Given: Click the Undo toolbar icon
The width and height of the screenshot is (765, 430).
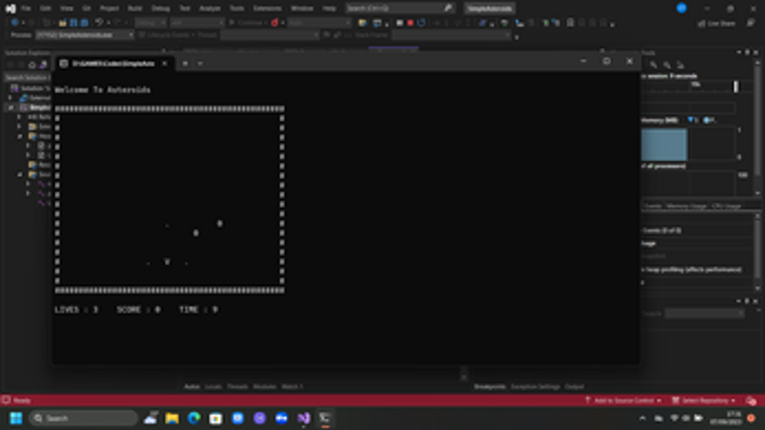Looking at the screenshot, I should click(99, 22).
